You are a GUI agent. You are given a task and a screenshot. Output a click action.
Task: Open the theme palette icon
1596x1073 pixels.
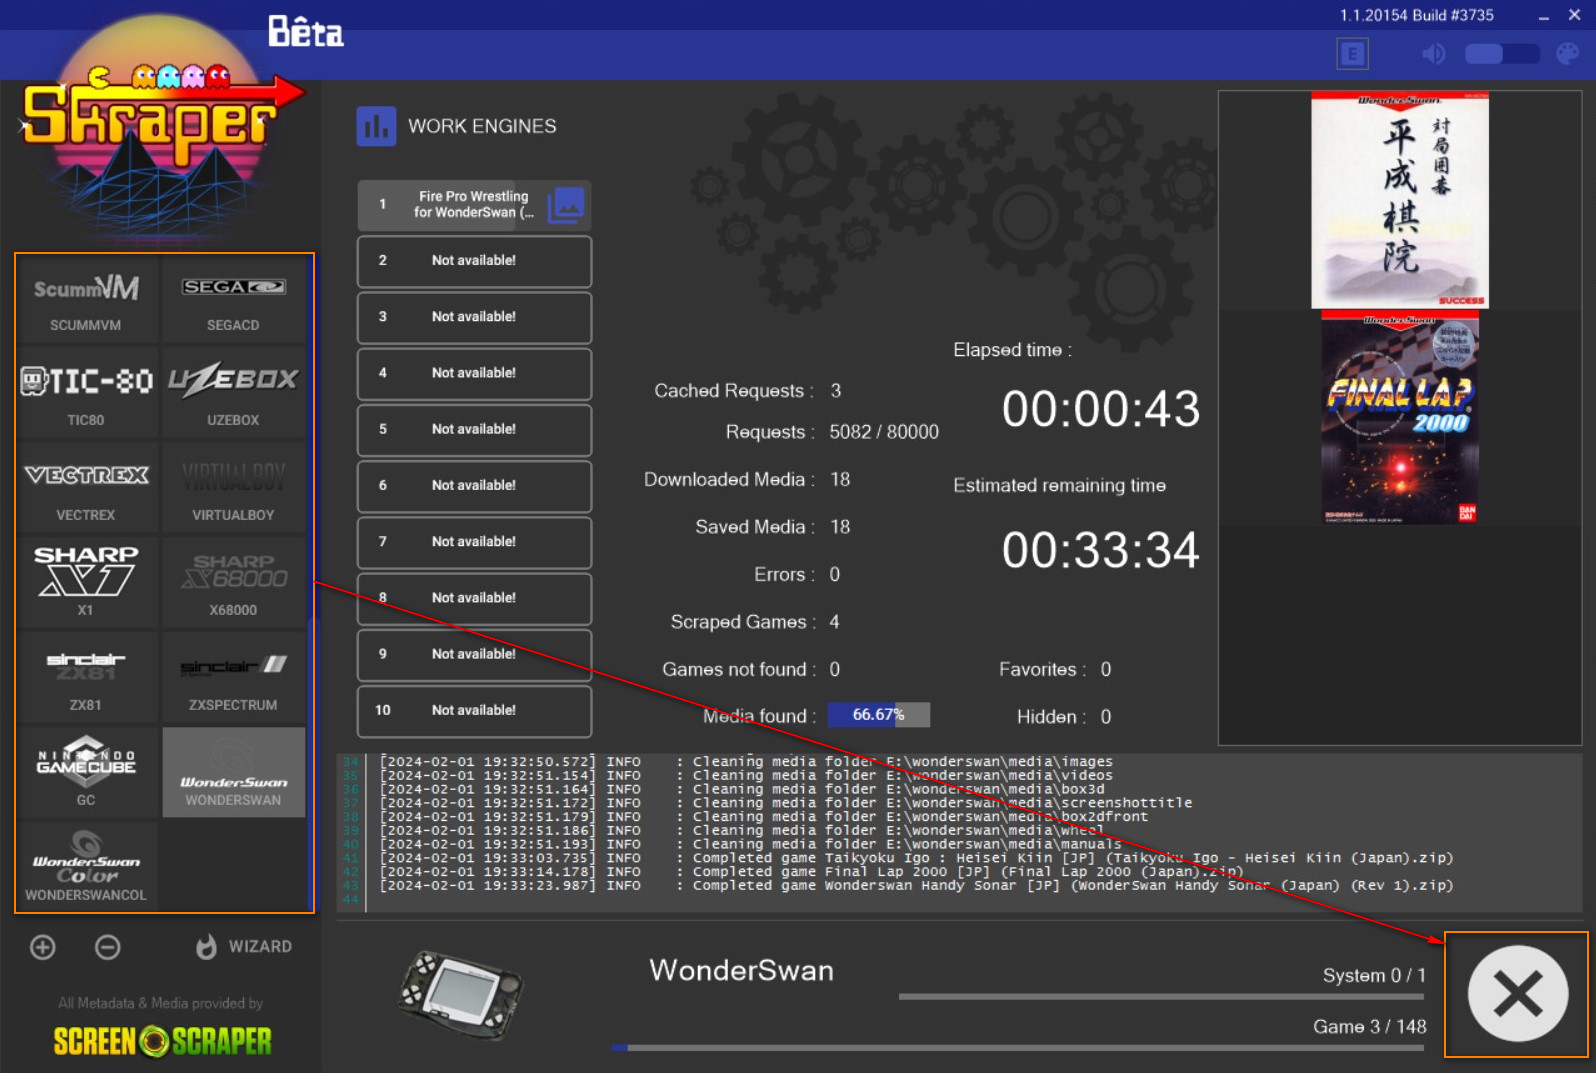(x=1567, y=54)
